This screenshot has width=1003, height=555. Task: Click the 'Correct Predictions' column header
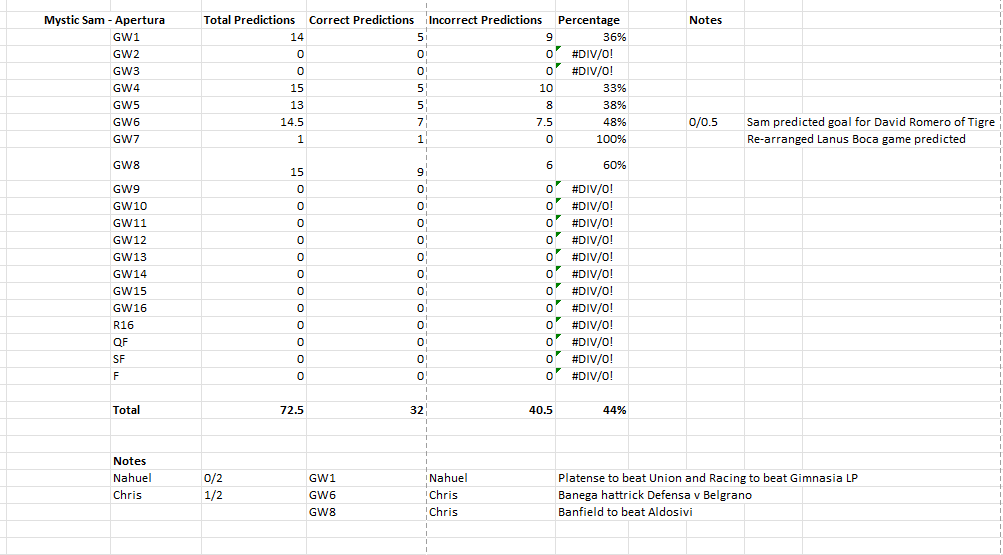tap(361, 20)
